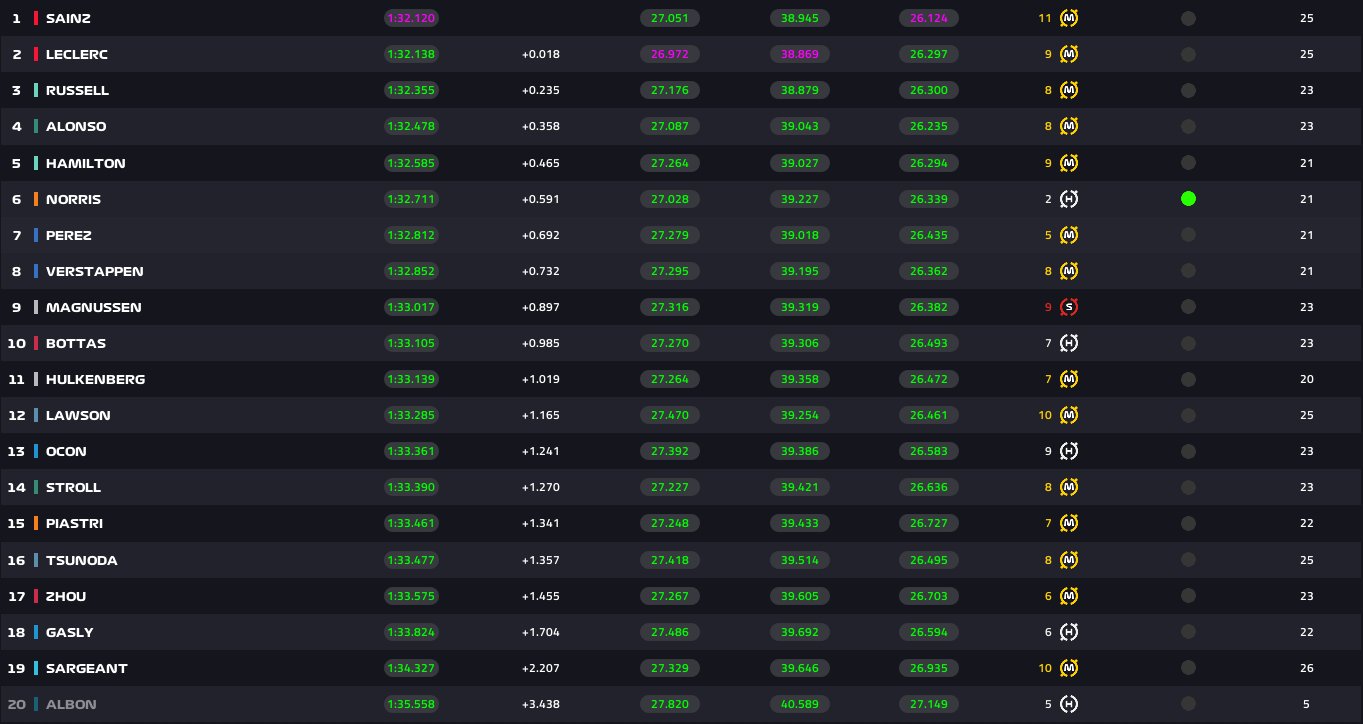Click Sargeant's medium tyre icon
The image size is (1363, 724).
tap(1069, 668)
